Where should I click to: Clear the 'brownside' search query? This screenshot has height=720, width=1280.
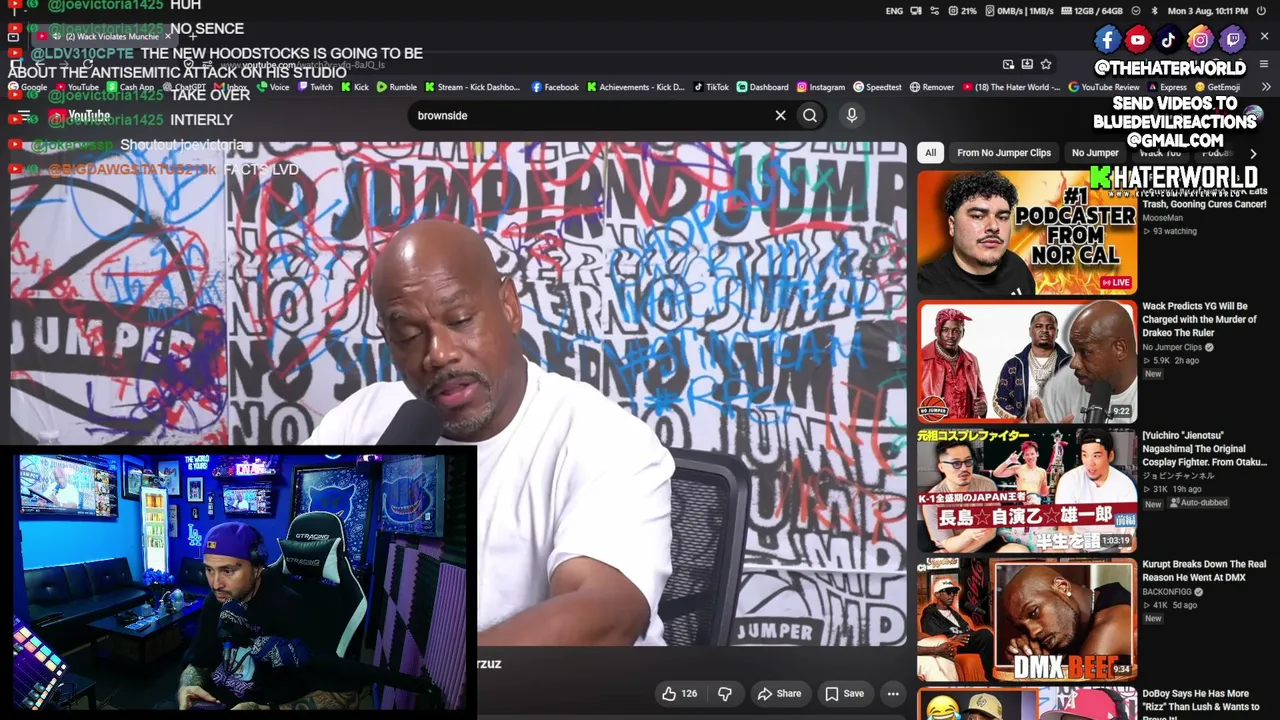(780, 115)
